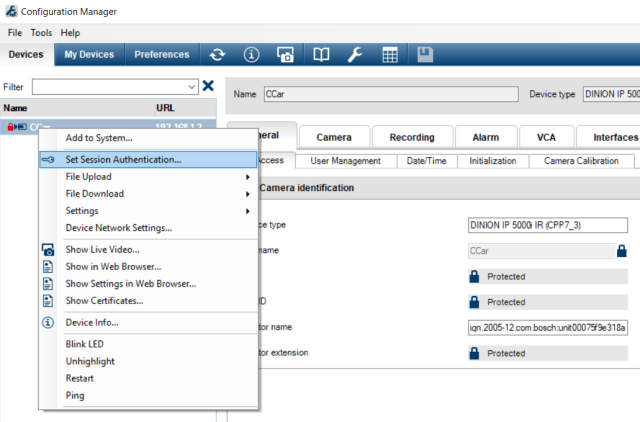Clear the filter with the X icon
This screenshot has width=640, height=422.
(x=208, y=87)
